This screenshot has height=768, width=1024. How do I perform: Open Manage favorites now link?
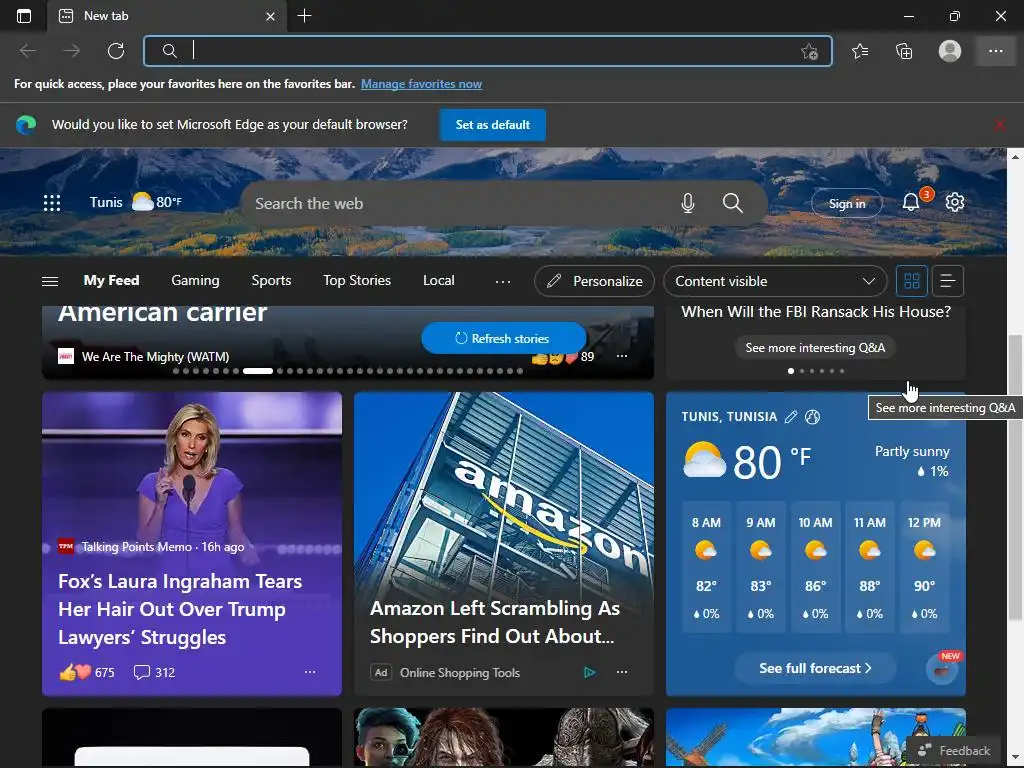pyautogui.click(x=421, y=84)
